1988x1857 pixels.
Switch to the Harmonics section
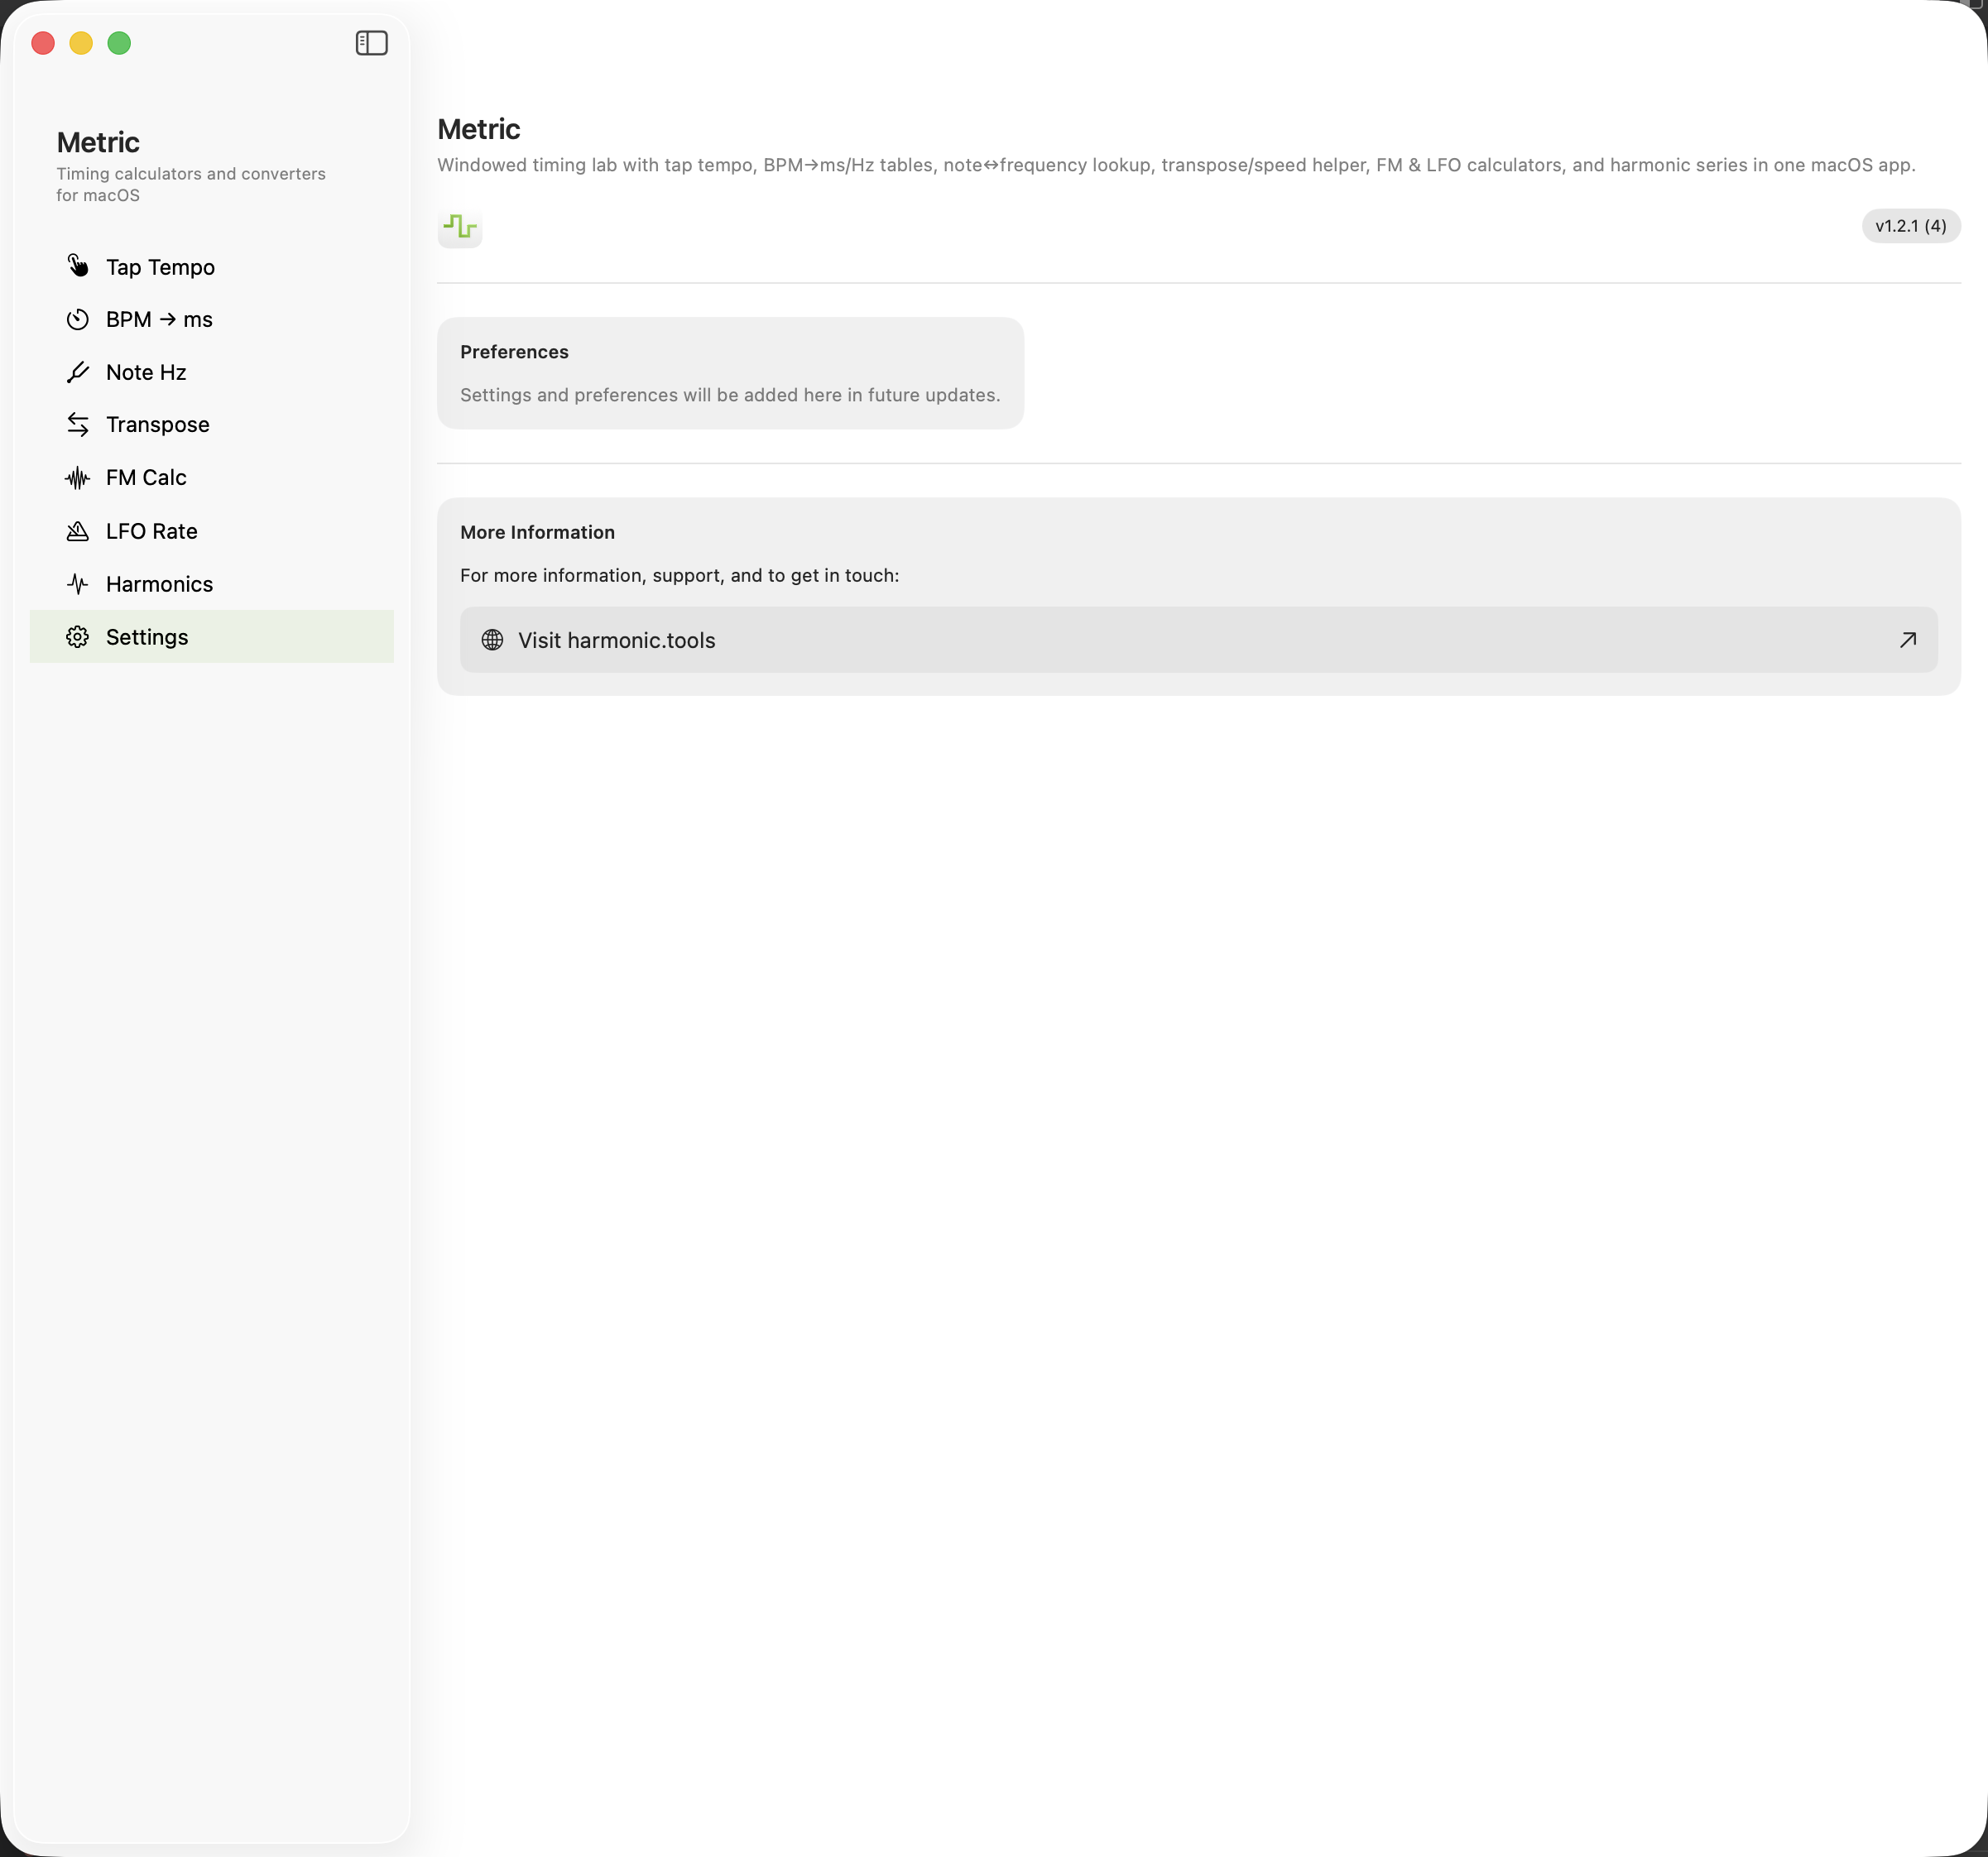(x=159, y=583)
